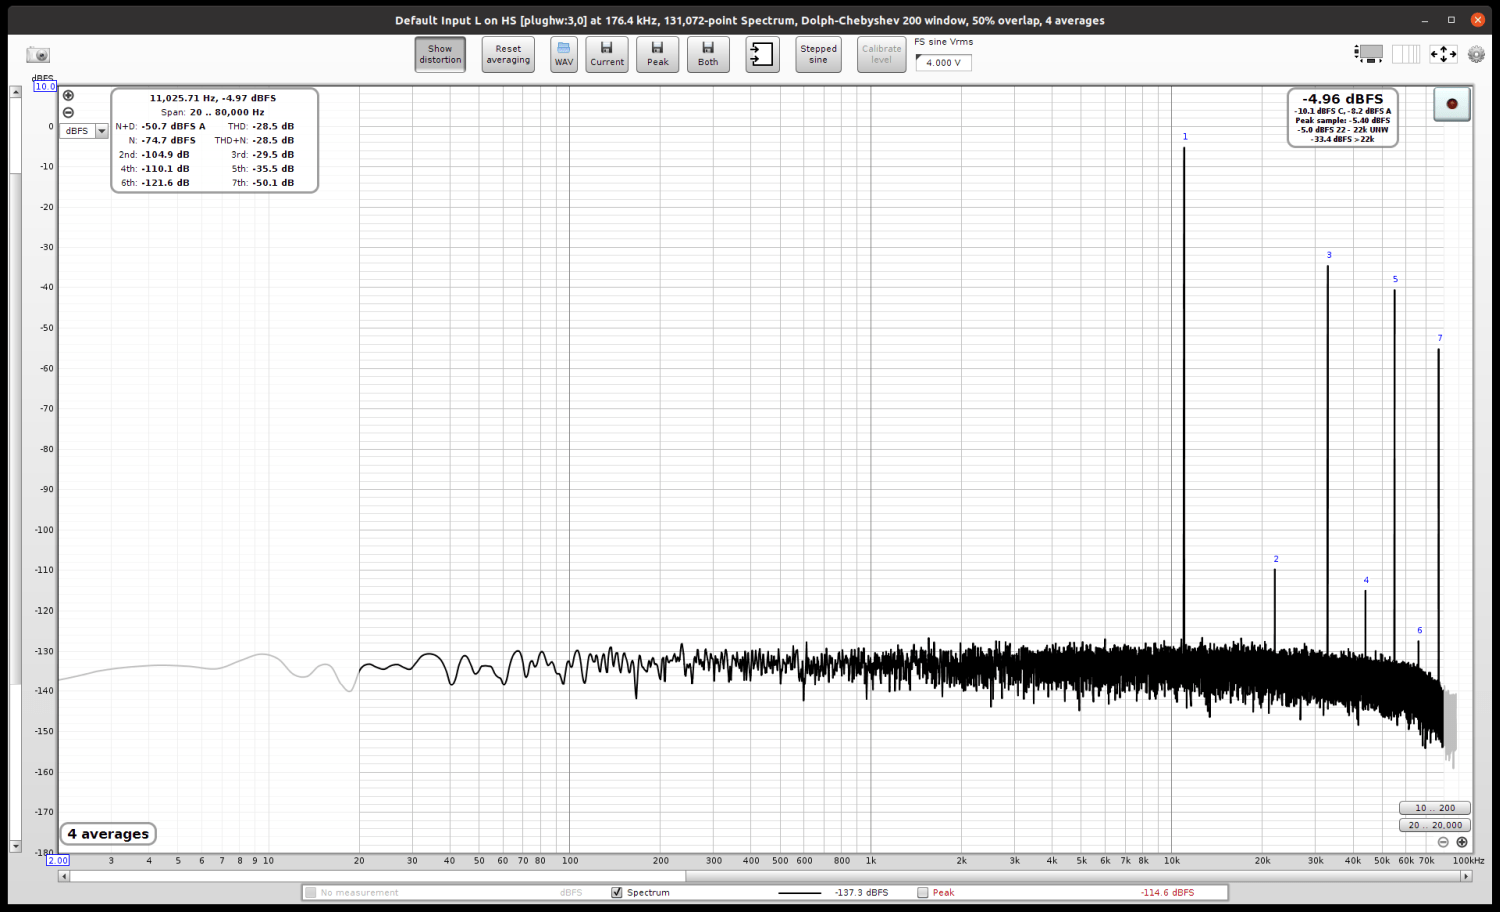
Task: Save Both traces
Action: pyautogui.click(x=708, y=54)
